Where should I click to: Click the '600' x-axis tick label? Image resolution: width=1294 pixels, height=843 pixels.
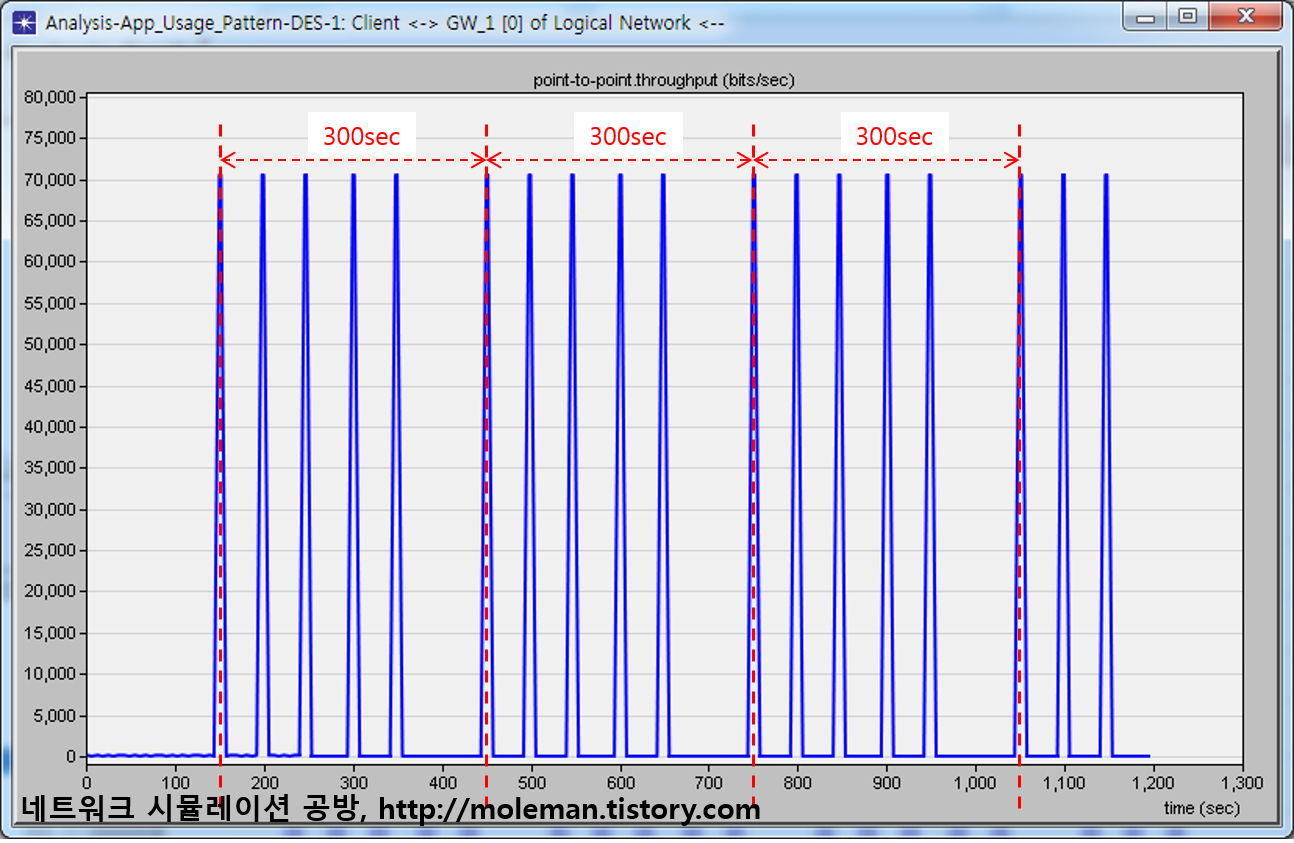[620, 783]
